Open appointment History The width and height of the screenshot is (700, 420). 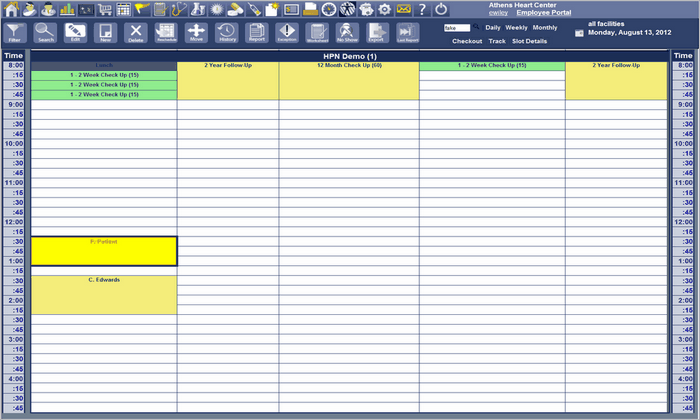pyautogui.click(x=227, y=32)
